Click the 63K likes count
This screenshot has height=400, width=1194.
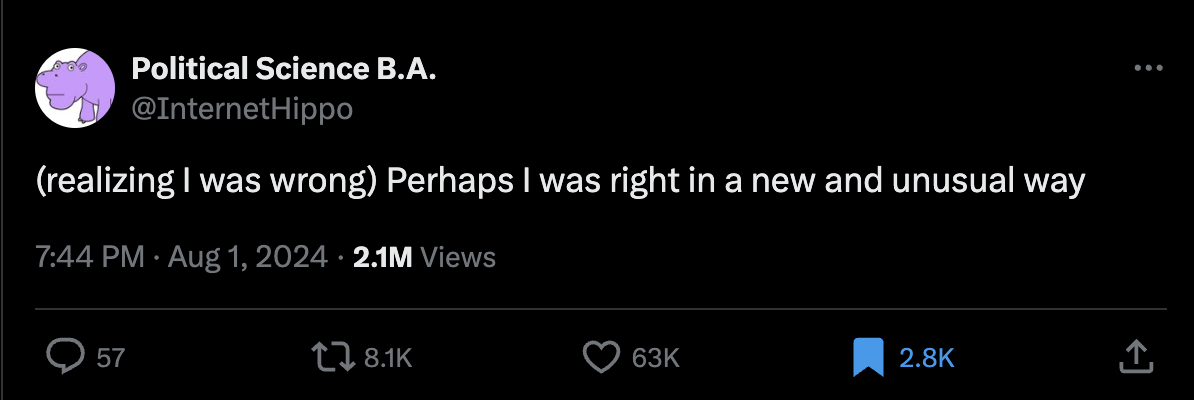click(x=656, y=357)
